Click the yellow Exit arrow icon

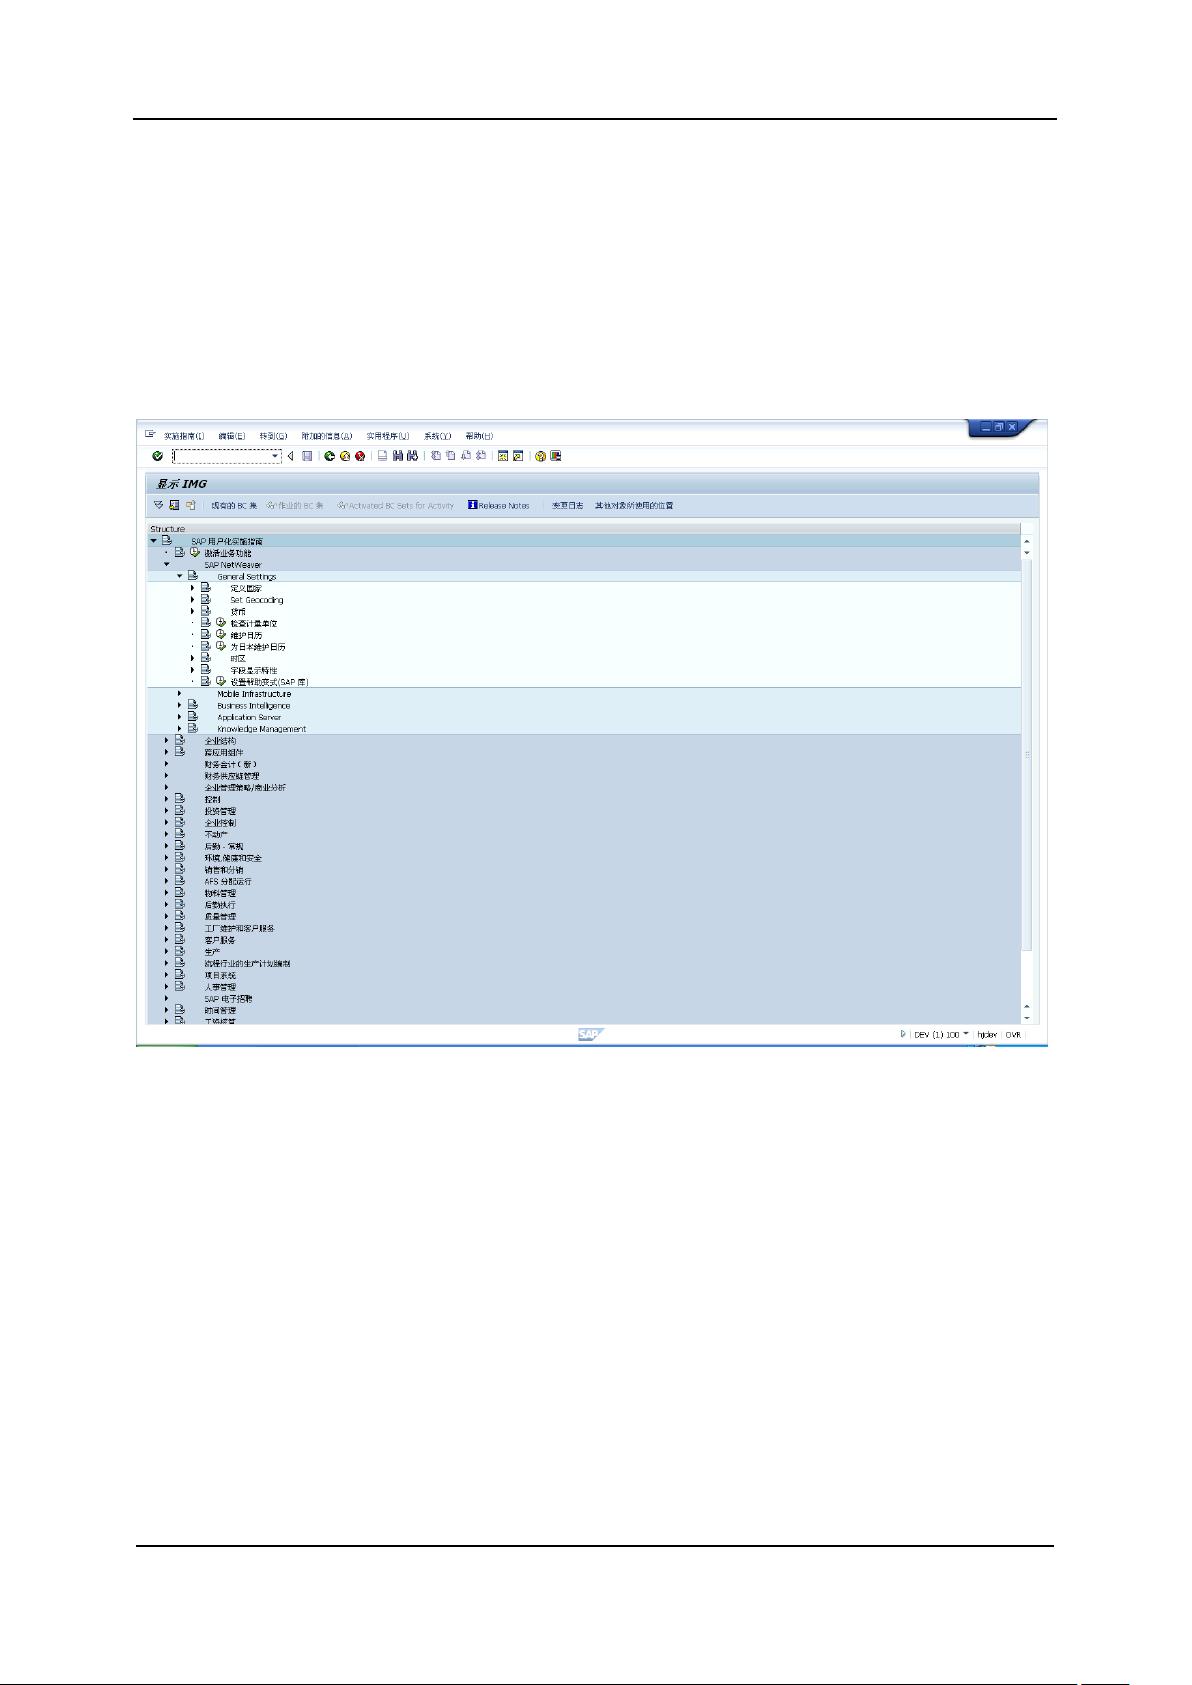[x=344, y=456]
